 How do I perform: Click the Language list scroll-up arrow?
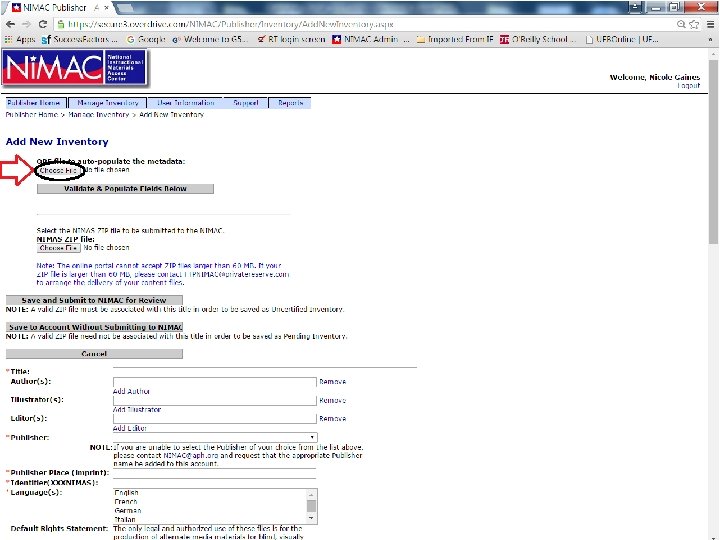(311, 494)
